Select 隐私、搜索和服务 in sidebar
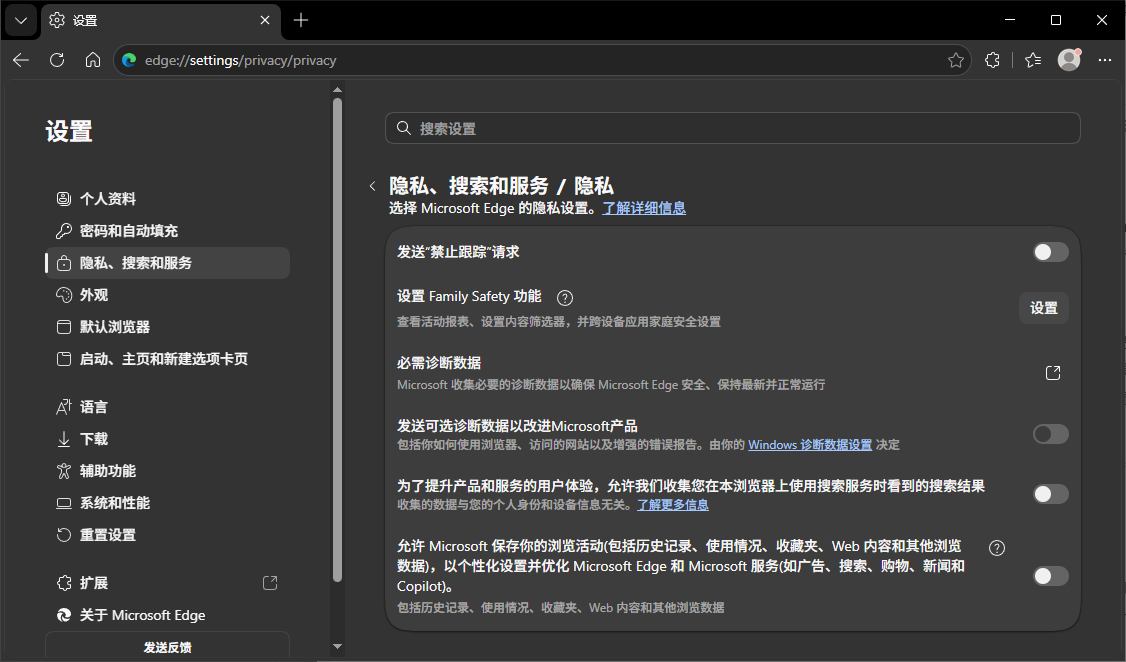 (167, 263)
